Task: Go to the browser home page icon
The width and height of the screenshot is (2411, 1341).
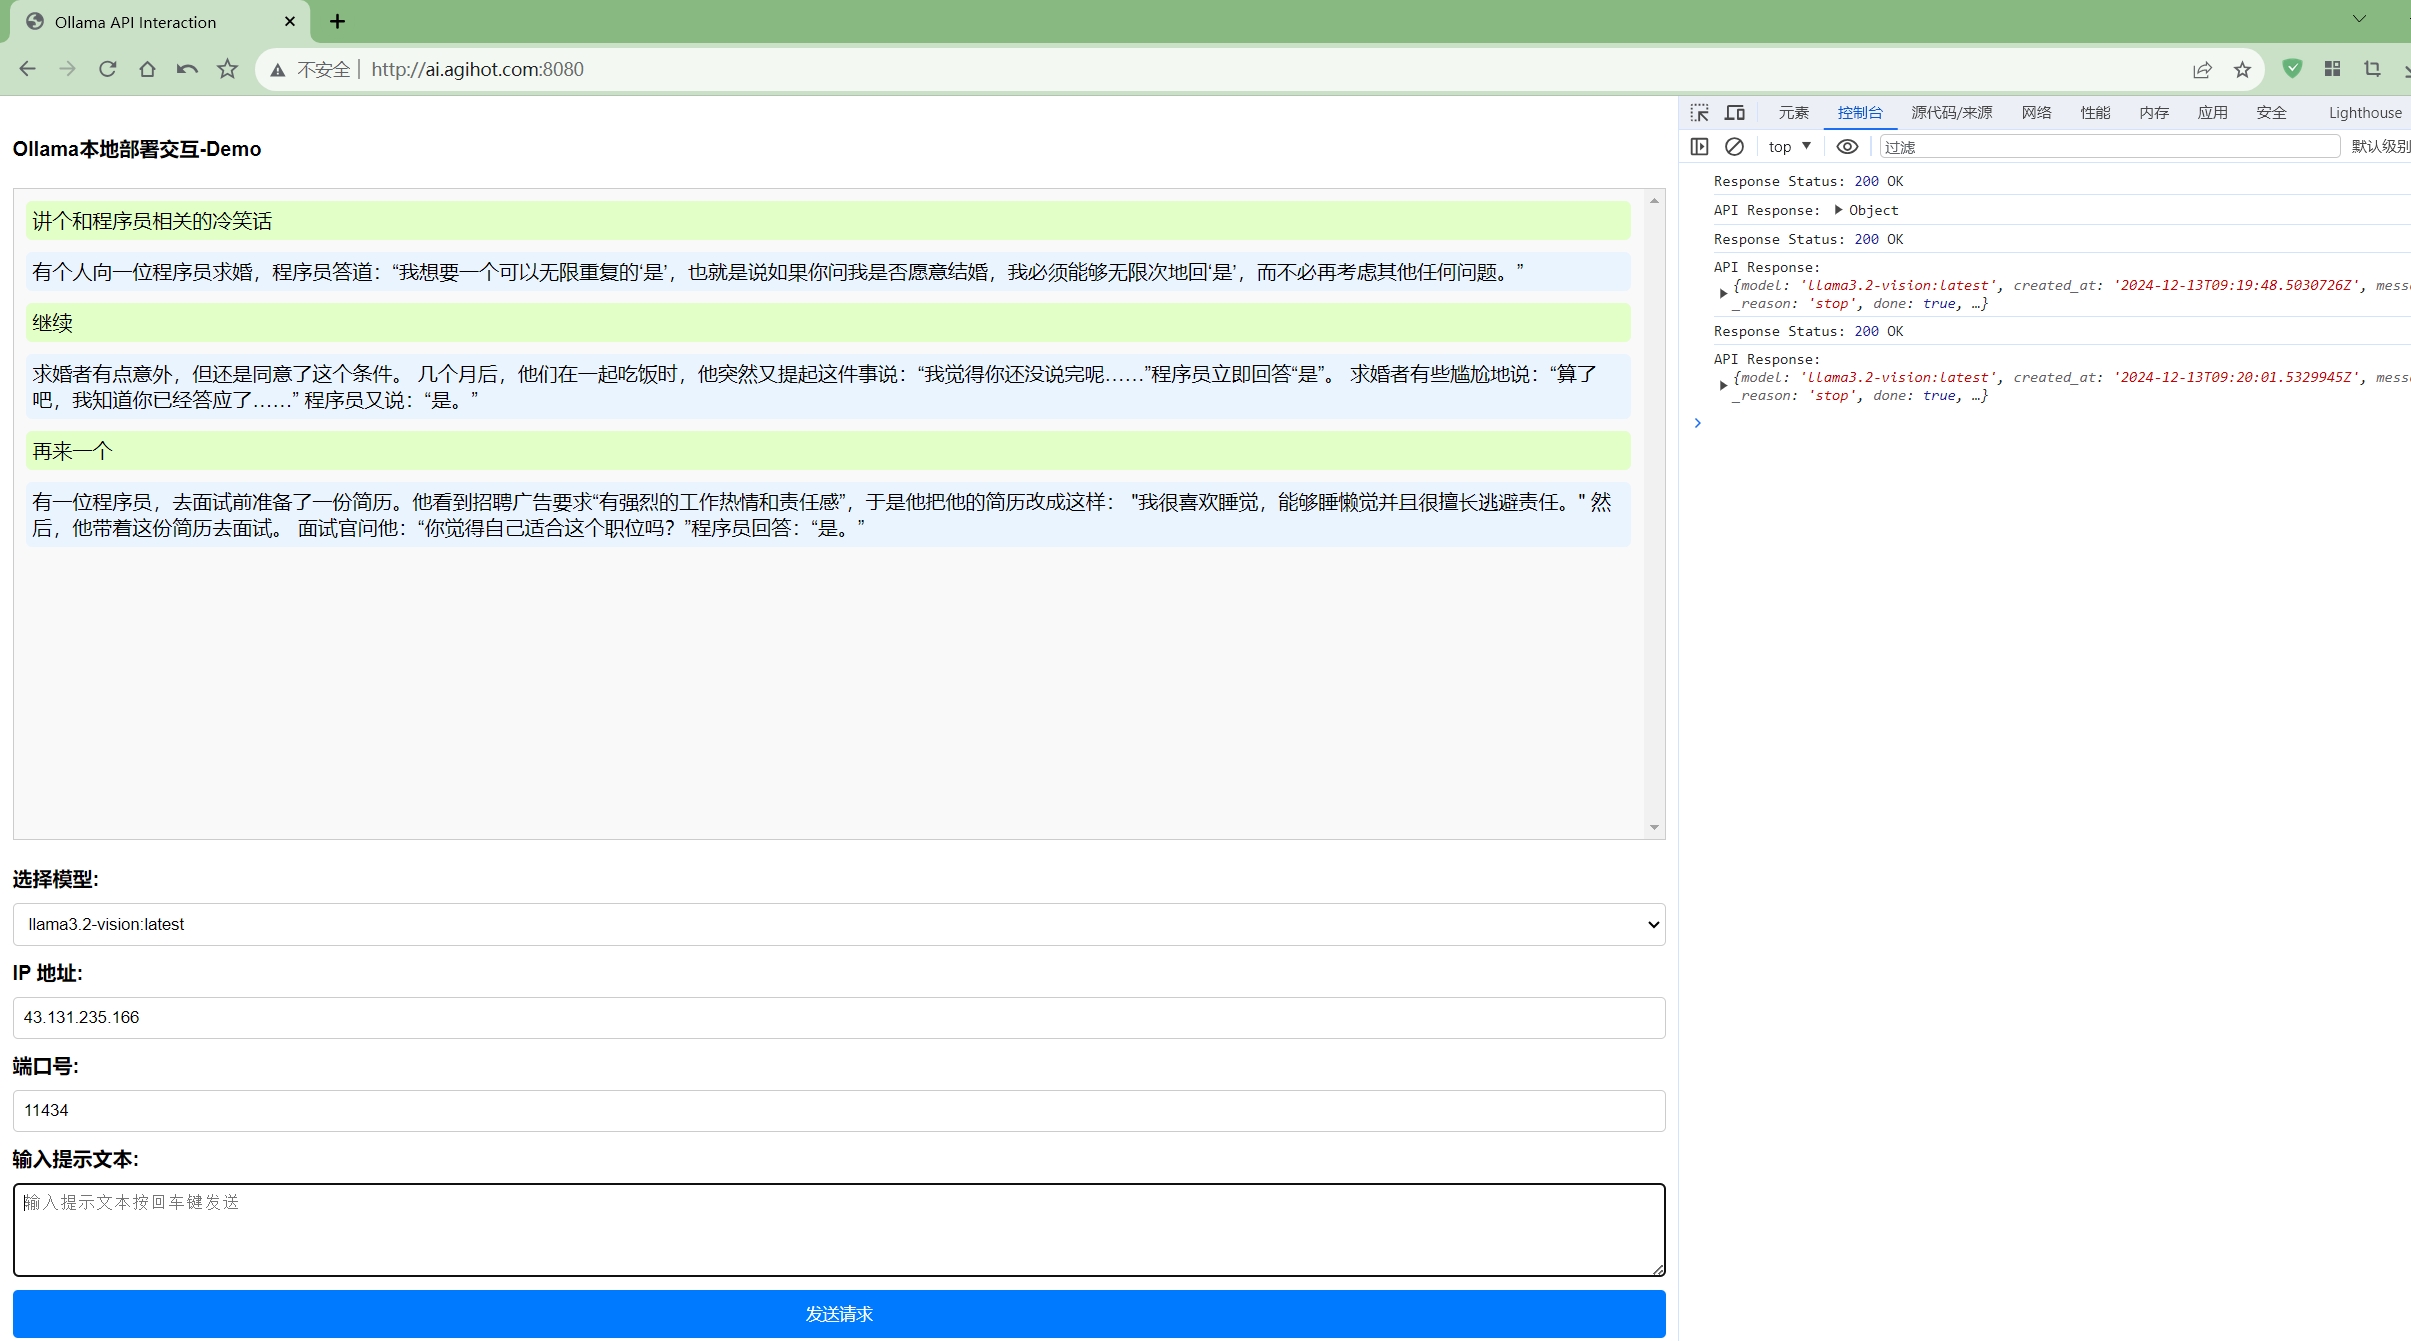Action: pos(147,69)
